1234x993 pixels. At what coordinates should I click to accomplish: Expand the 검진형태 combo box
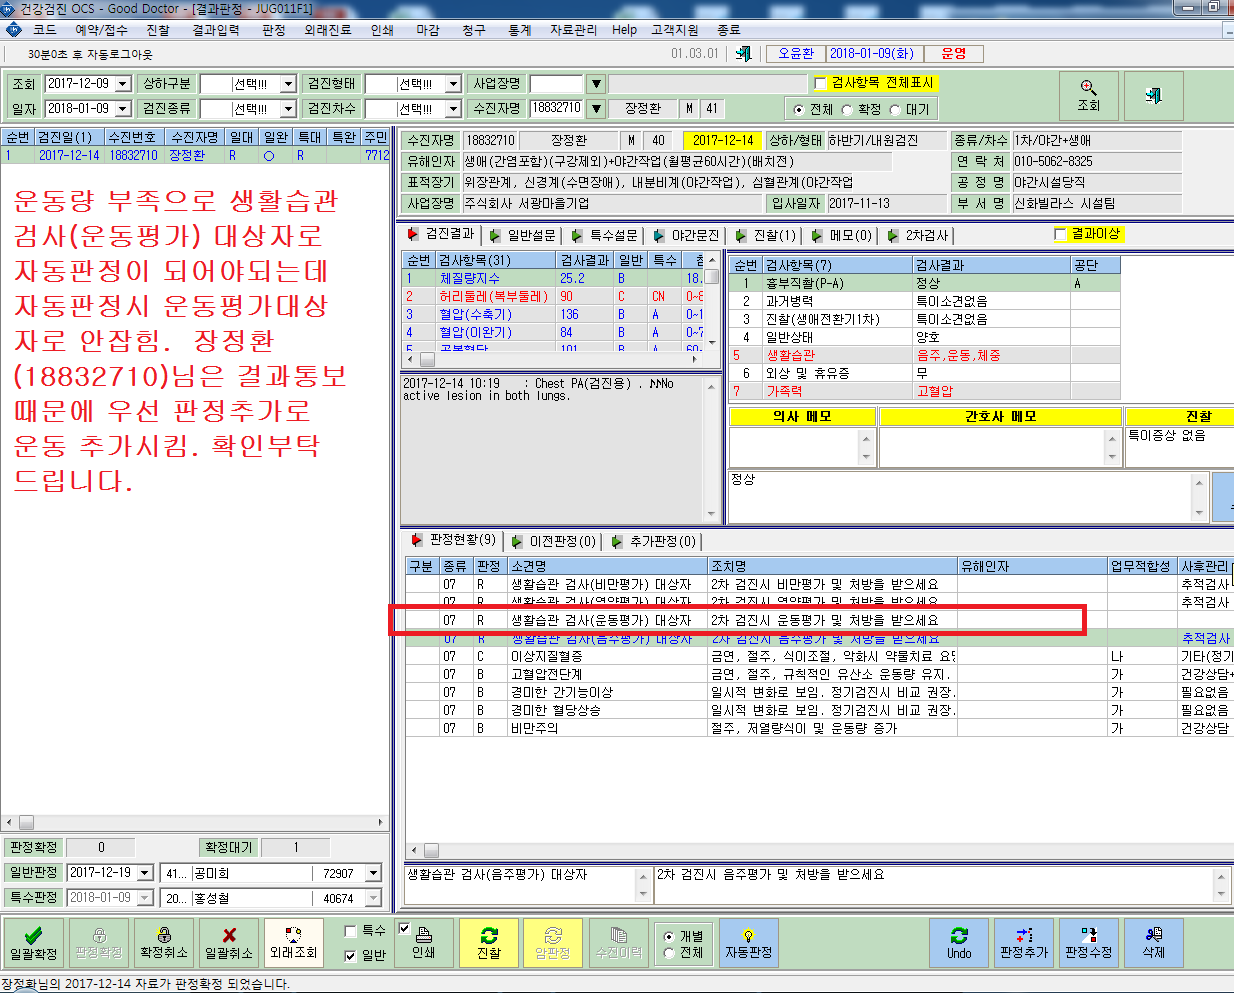413,84
